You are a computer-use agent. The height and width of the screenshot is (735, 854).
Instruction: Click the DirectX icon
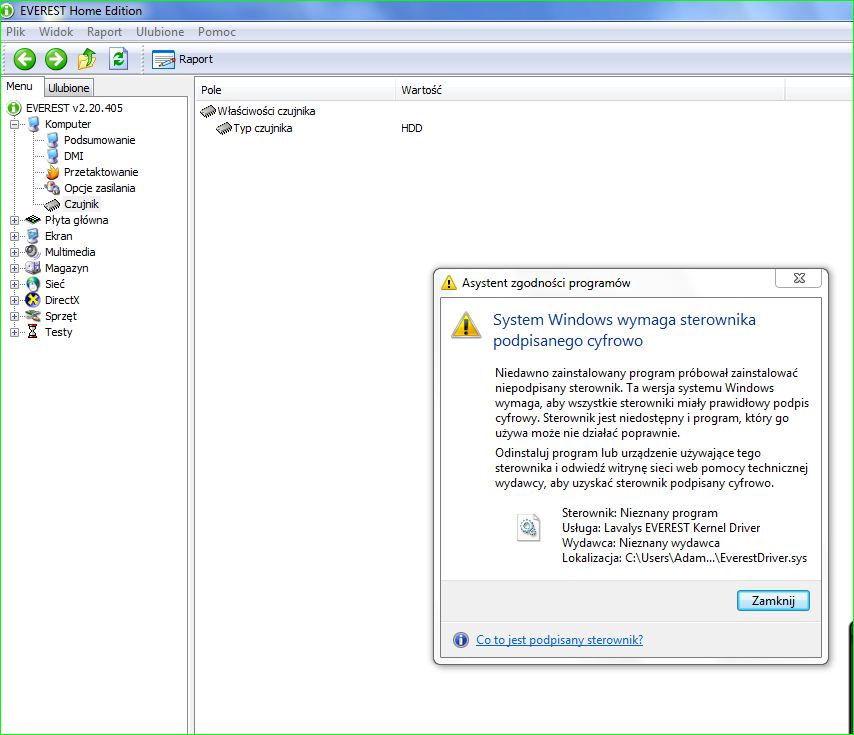[33, 300]
